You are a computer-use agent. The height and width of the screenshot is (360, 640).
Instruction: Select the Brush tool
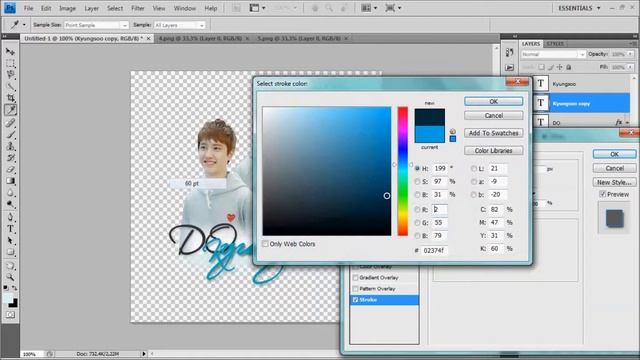(x=10, y=134)
